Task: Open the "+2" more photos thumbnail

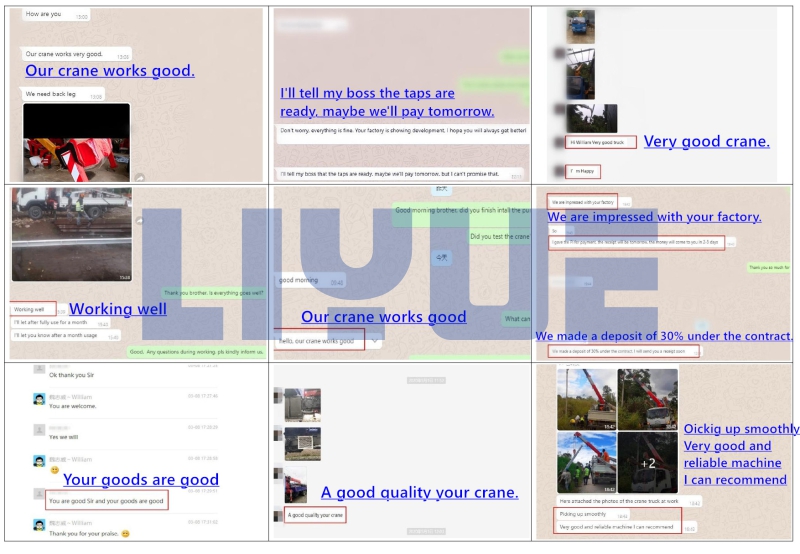Action: (647, 463)
